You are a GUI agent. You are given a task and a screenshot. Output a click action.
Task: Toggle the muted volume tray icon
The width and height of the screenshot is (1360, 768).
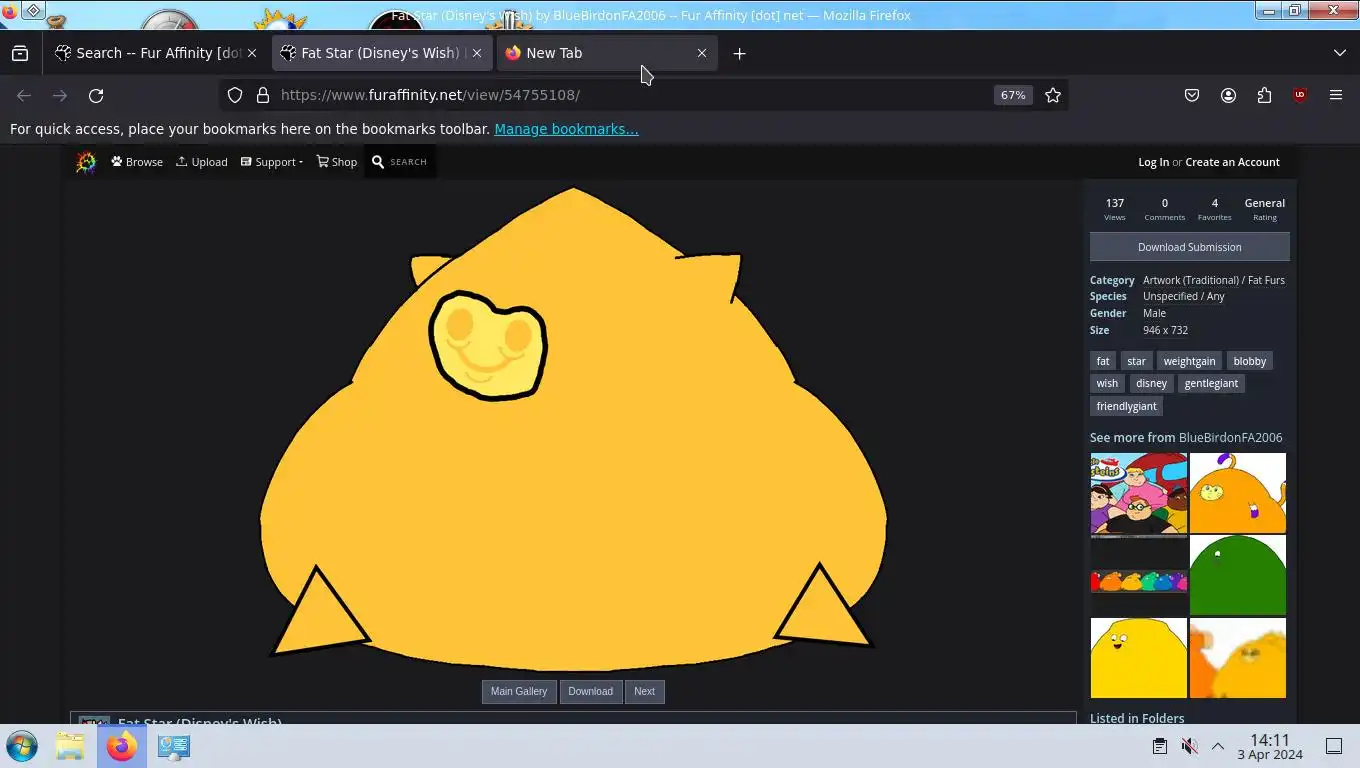tap(1189, 746)
